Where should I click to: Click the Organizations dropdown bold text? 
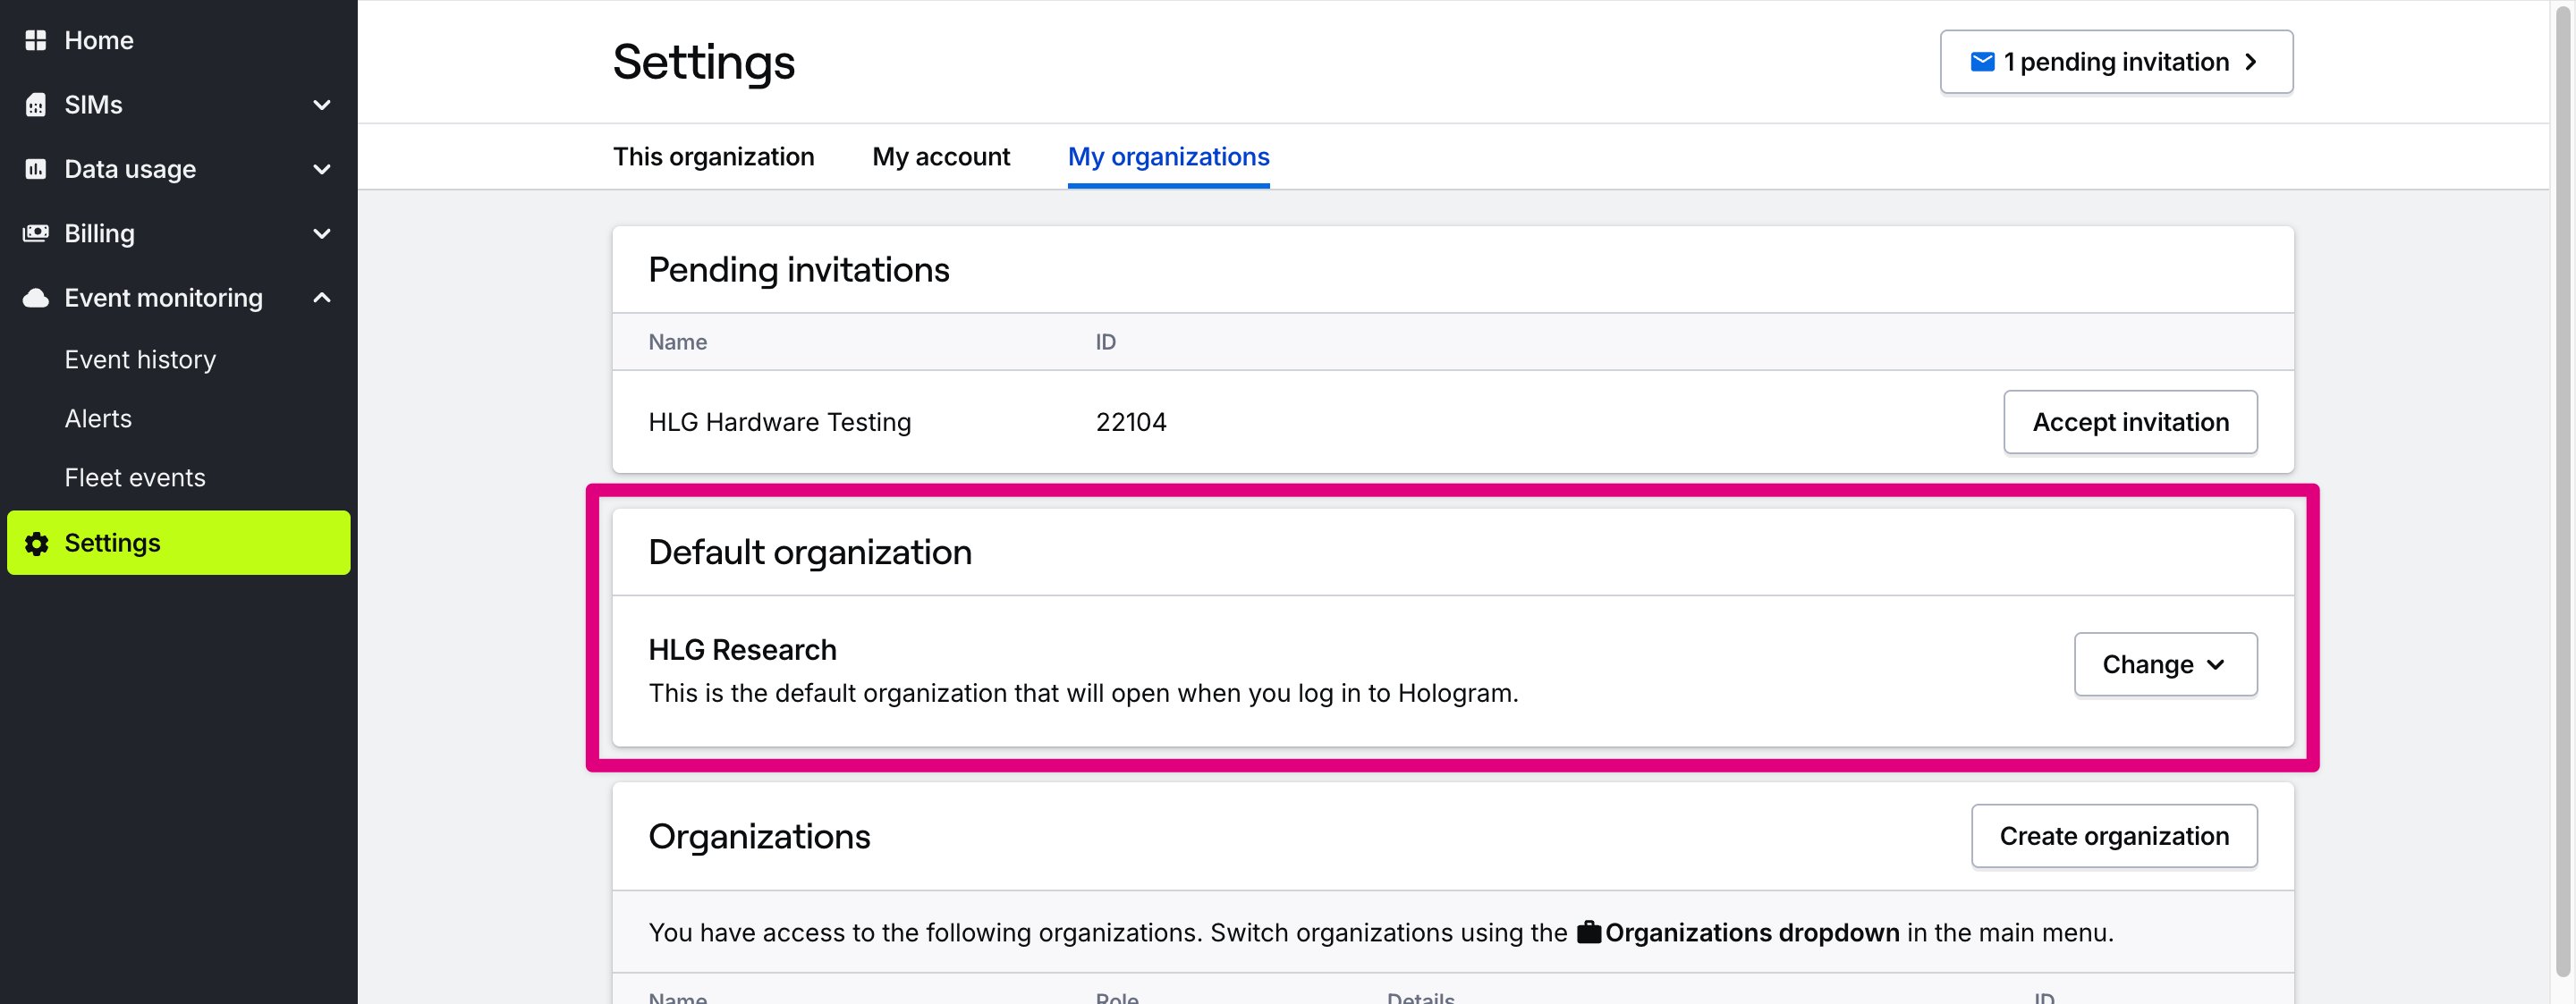tap(1752, 932)
